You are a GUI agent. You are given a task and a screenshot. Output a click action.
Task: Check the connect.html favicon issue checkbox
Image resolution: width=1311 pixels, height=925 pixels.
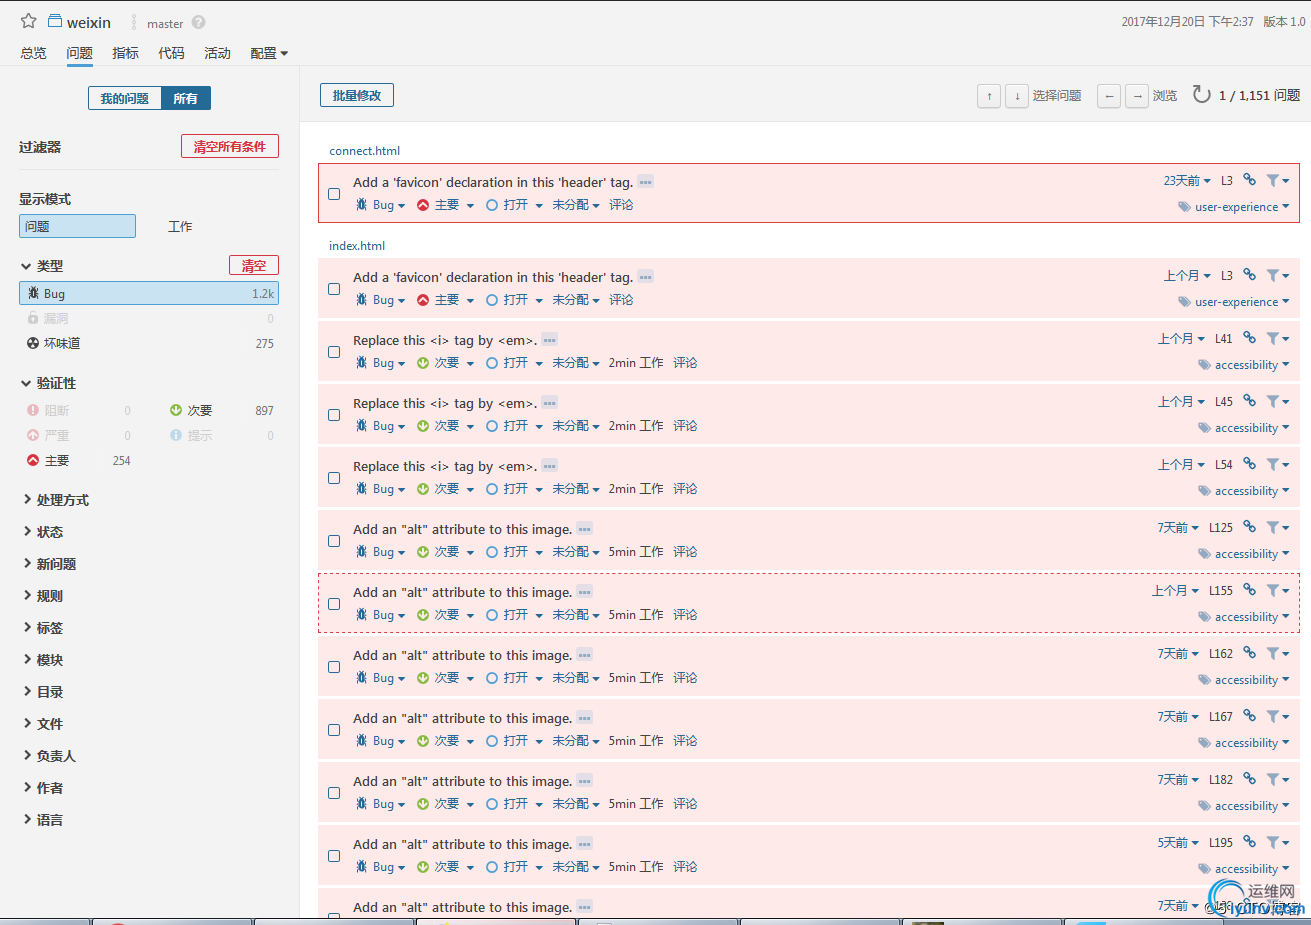pyautogui.click(x=334, y=194)
